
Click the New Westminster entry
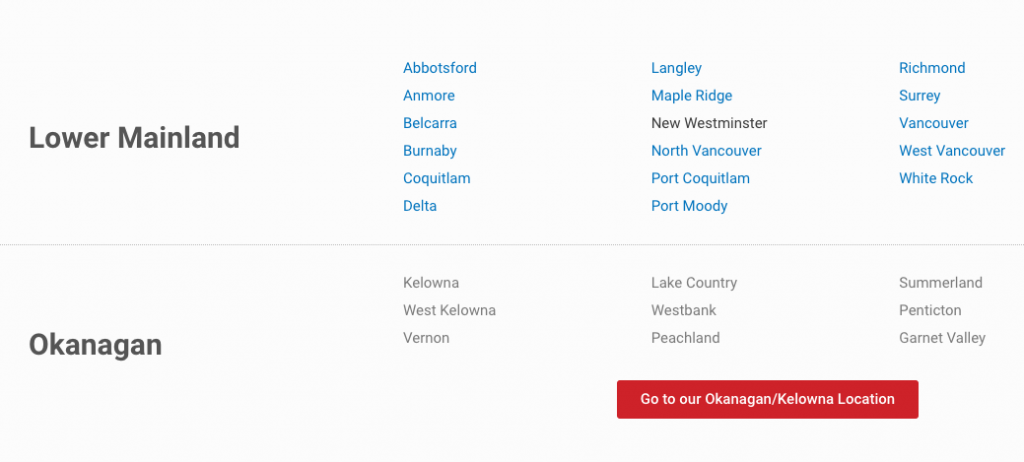click(x=709, y=123)
